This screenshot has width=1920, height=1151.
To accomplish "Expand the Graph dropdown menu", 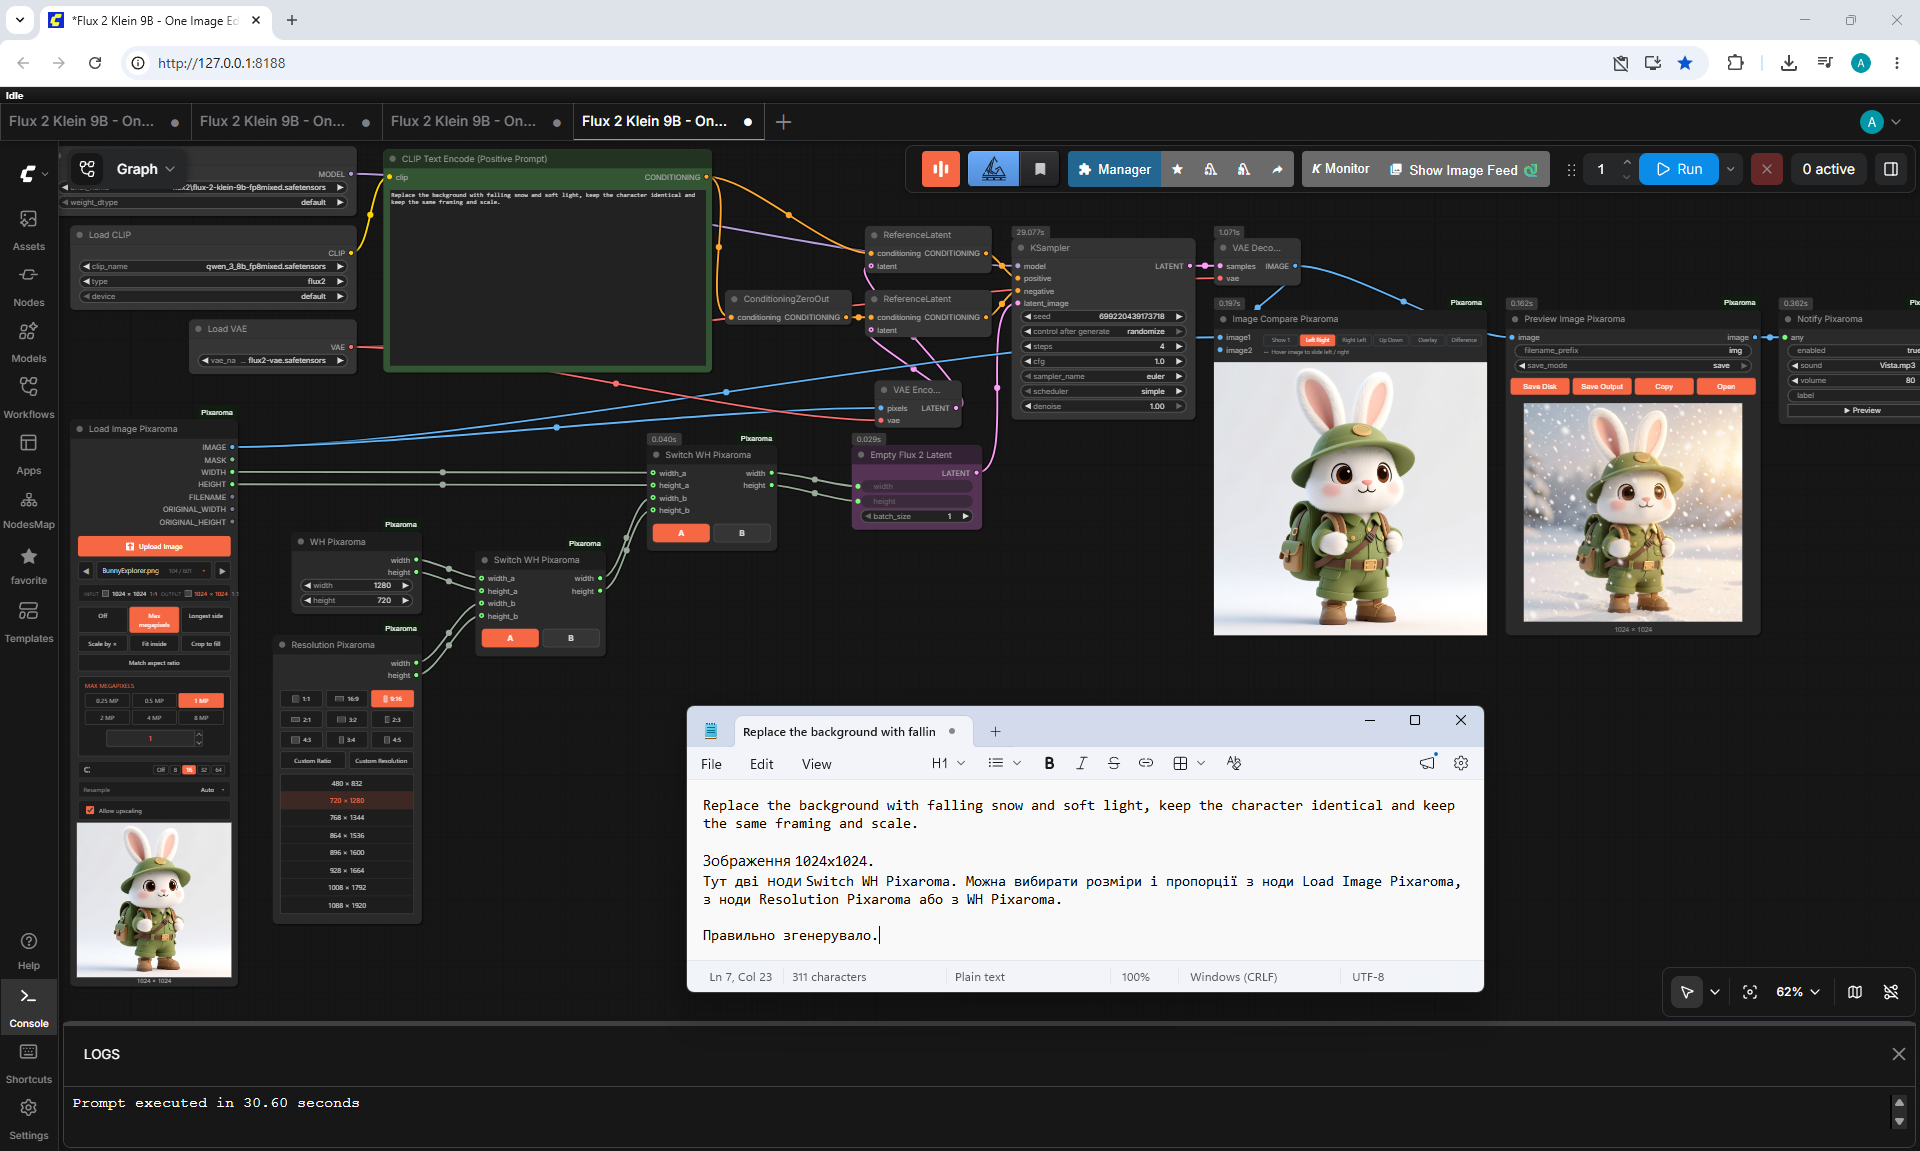I will tap(146, 169).
